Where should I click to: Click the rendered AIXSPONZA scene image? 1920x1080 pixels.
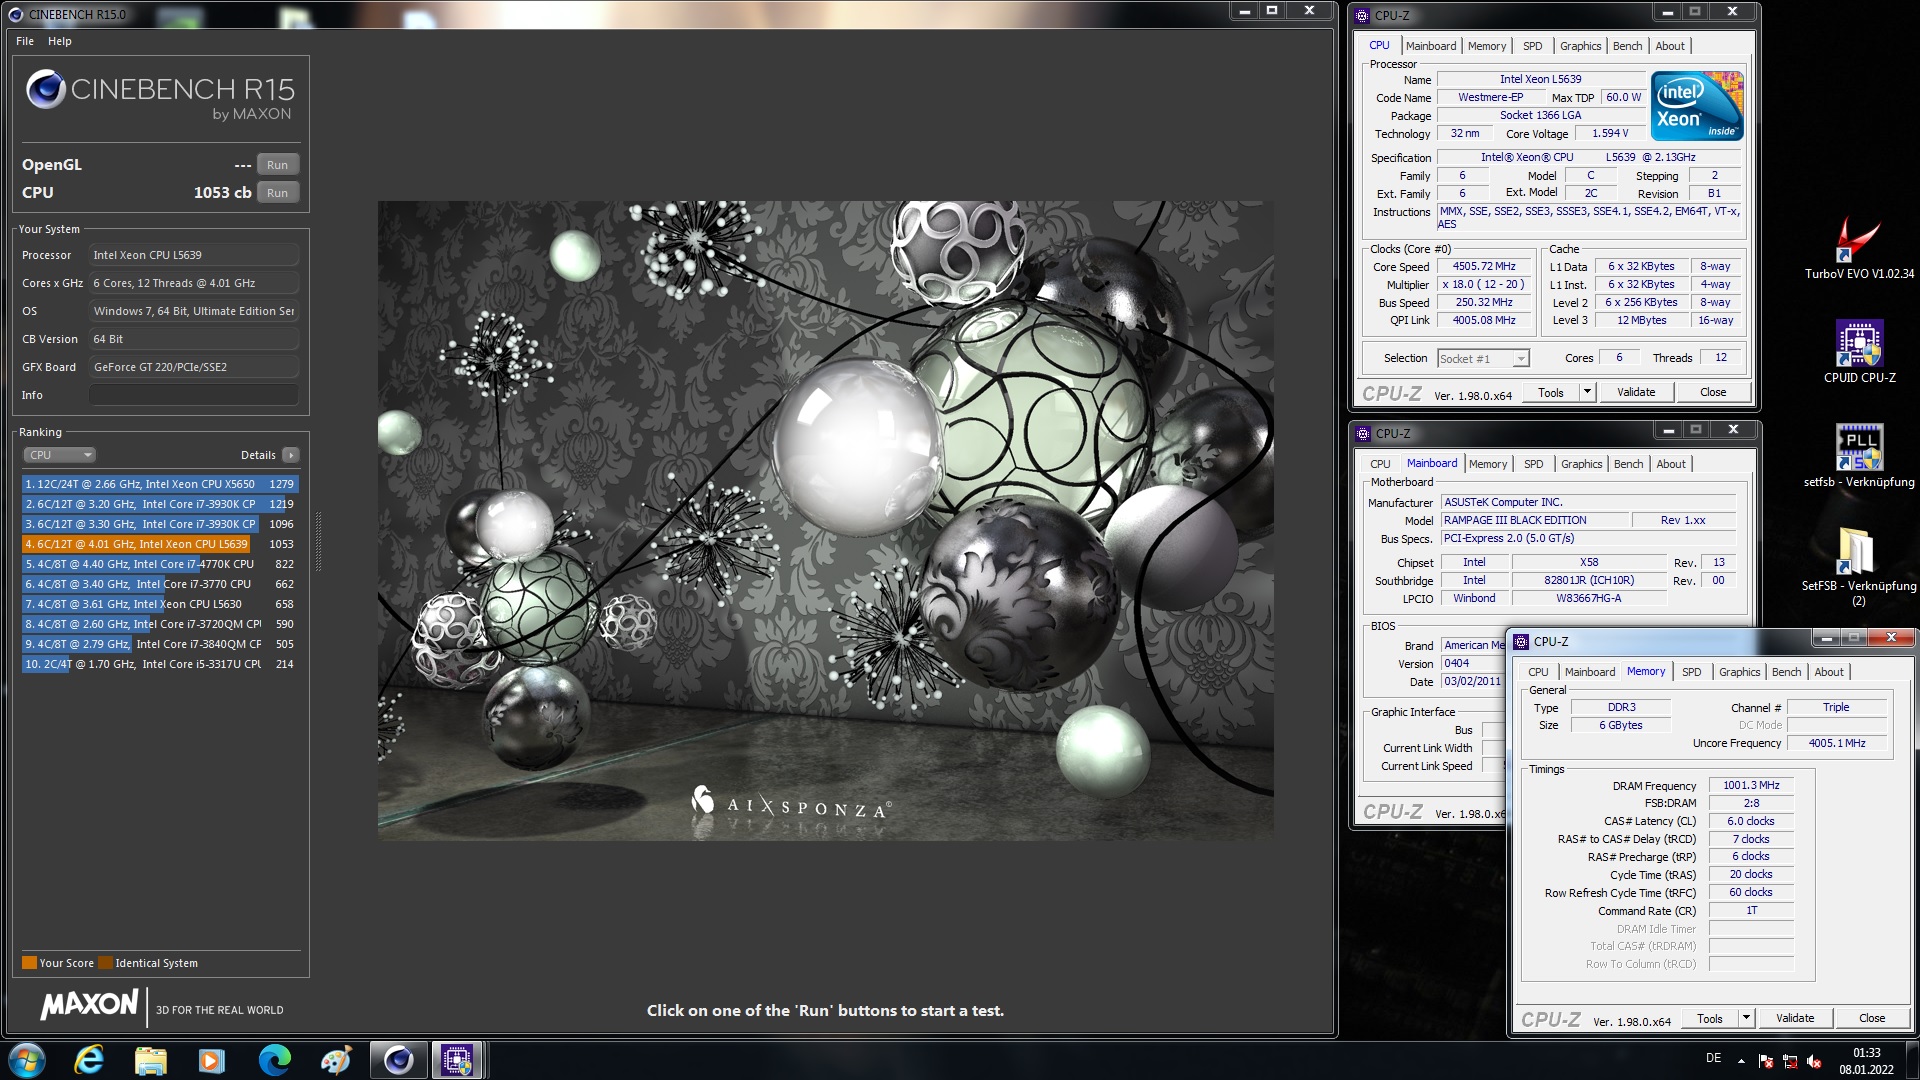click(825, 520)
